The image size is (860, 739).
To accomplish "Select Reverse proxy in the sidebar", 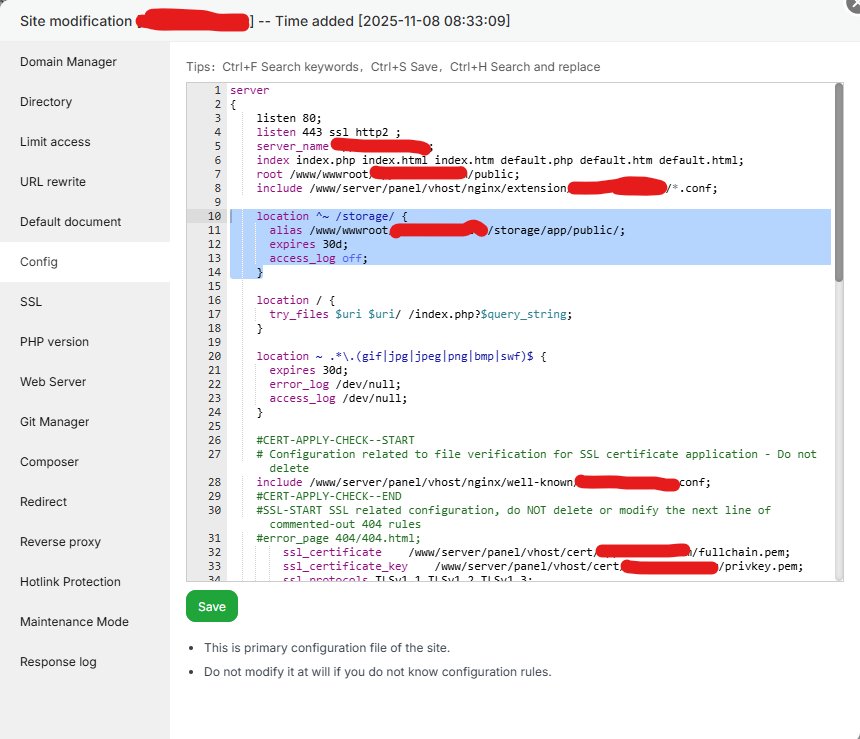I will [60, 542].
